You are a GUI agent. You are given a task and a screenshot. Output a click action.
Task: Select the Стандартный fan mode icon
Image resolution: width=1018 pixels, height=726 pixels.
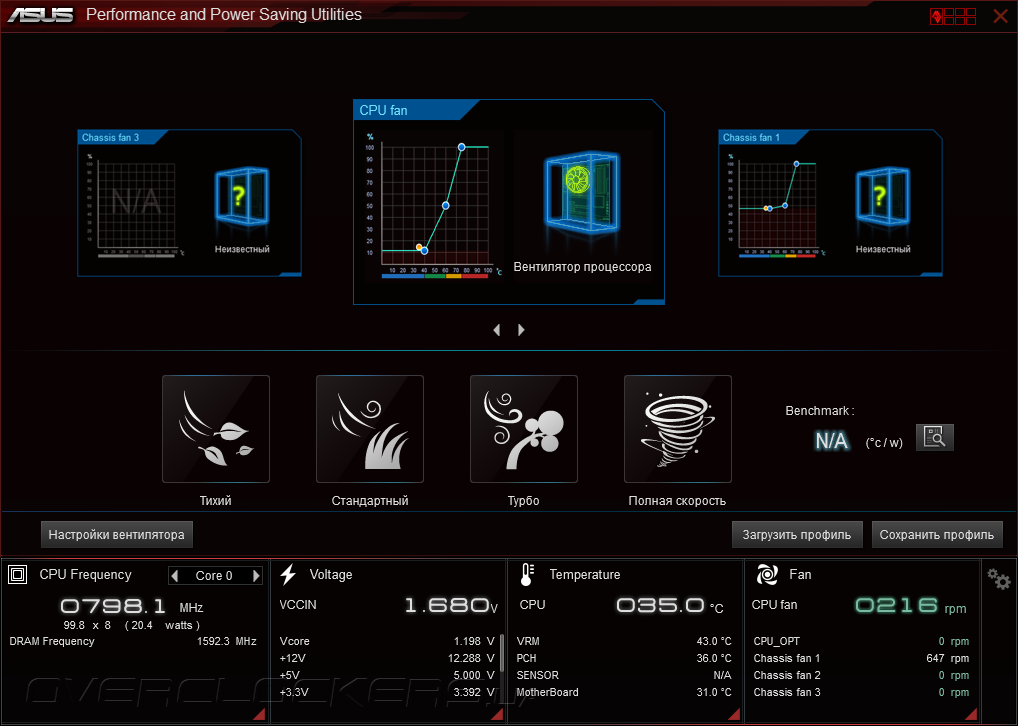coord(369,429)
